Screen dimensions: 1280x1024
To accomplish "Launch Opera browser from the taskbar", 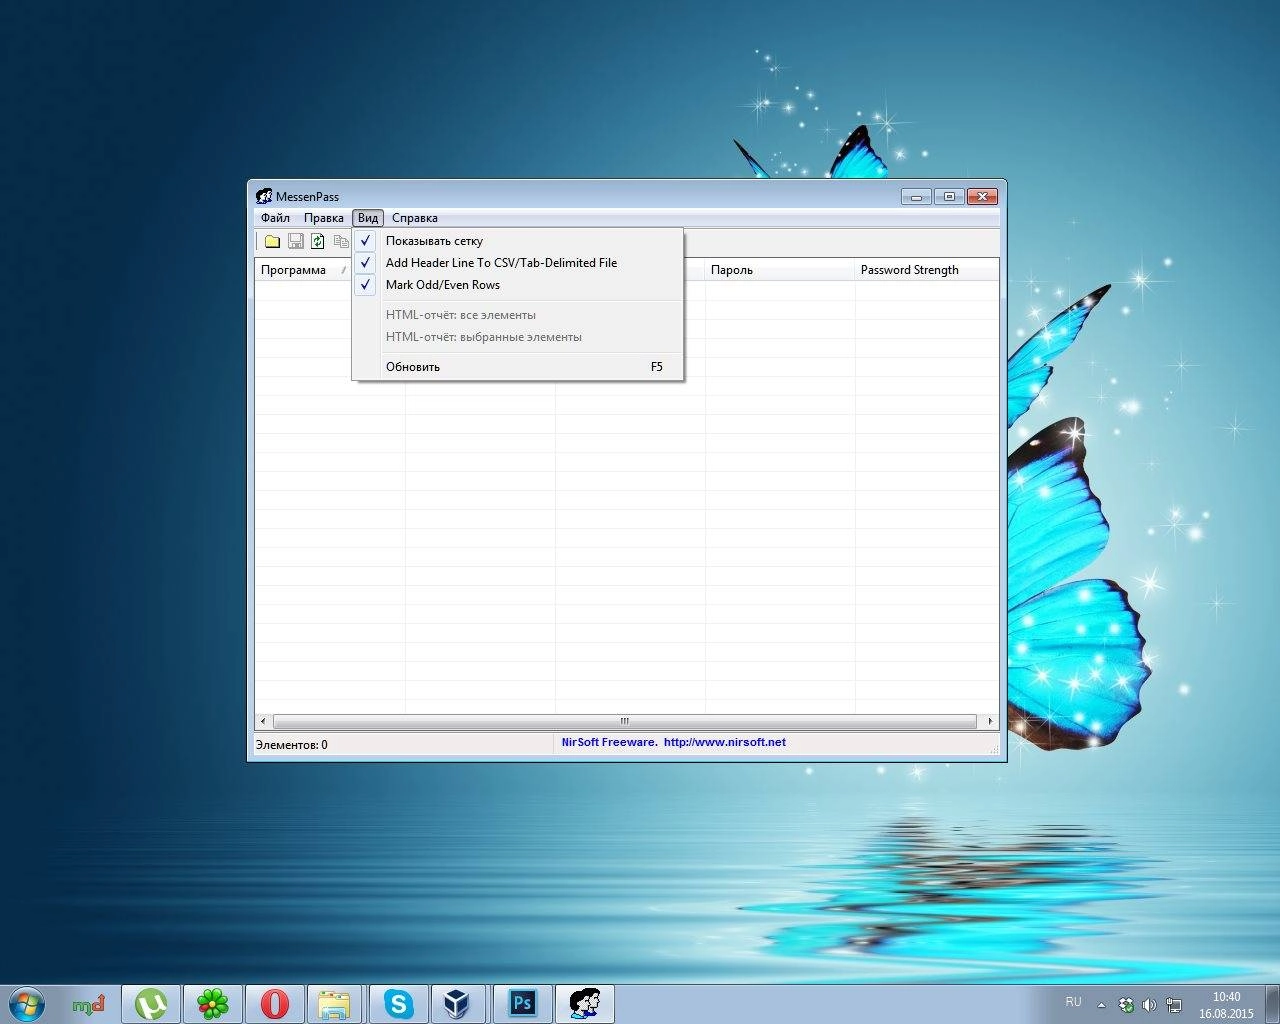I will [275, 1003].
